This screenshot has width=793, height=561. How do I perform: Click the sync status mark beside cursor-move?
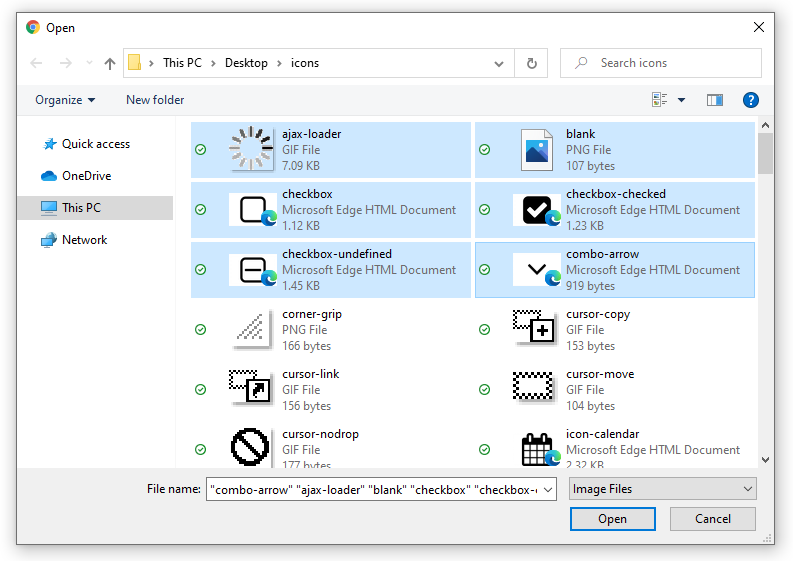(484, 390)
